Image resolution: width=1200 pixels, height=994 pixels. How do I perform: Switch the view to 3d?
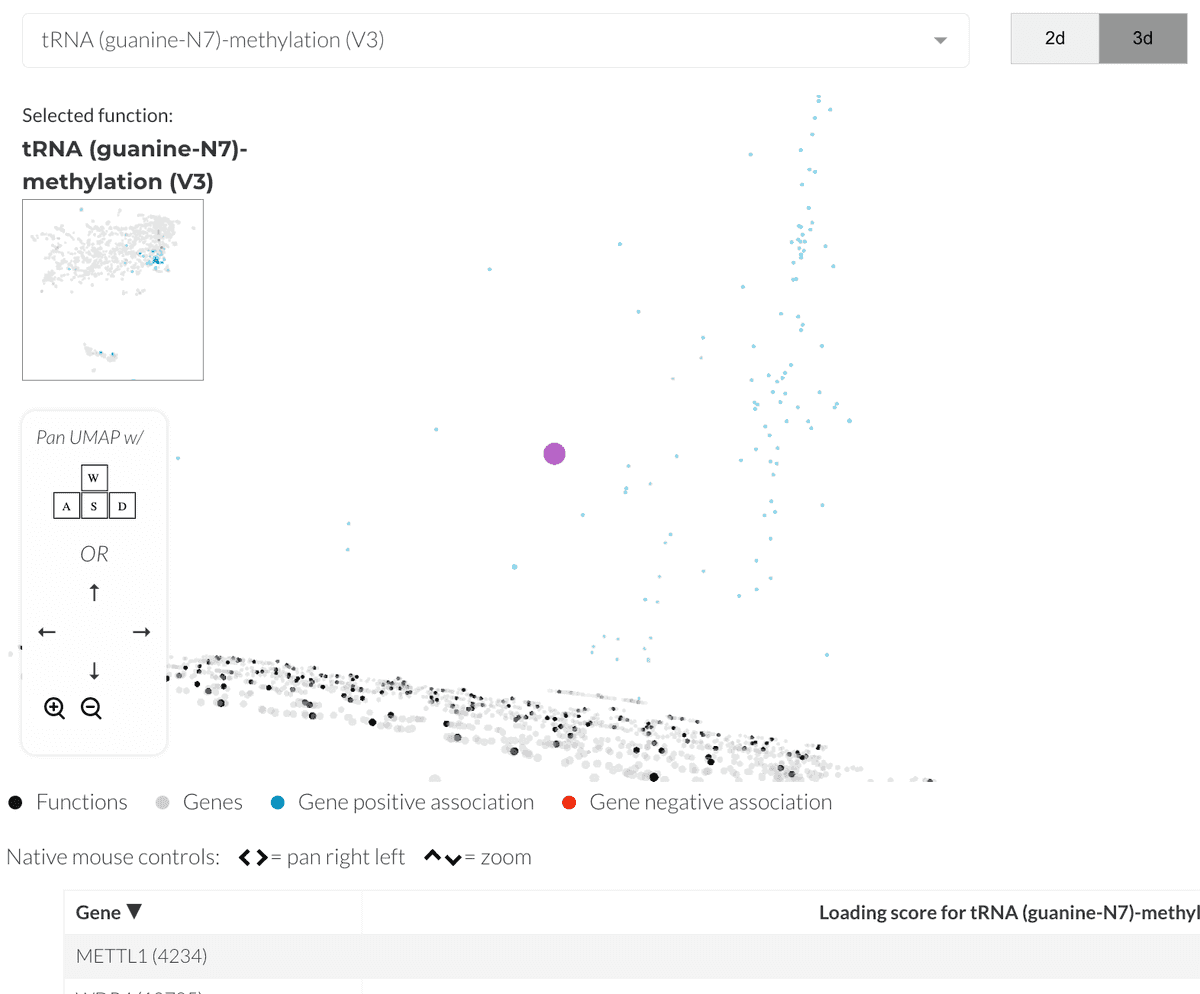point(1142,39)
